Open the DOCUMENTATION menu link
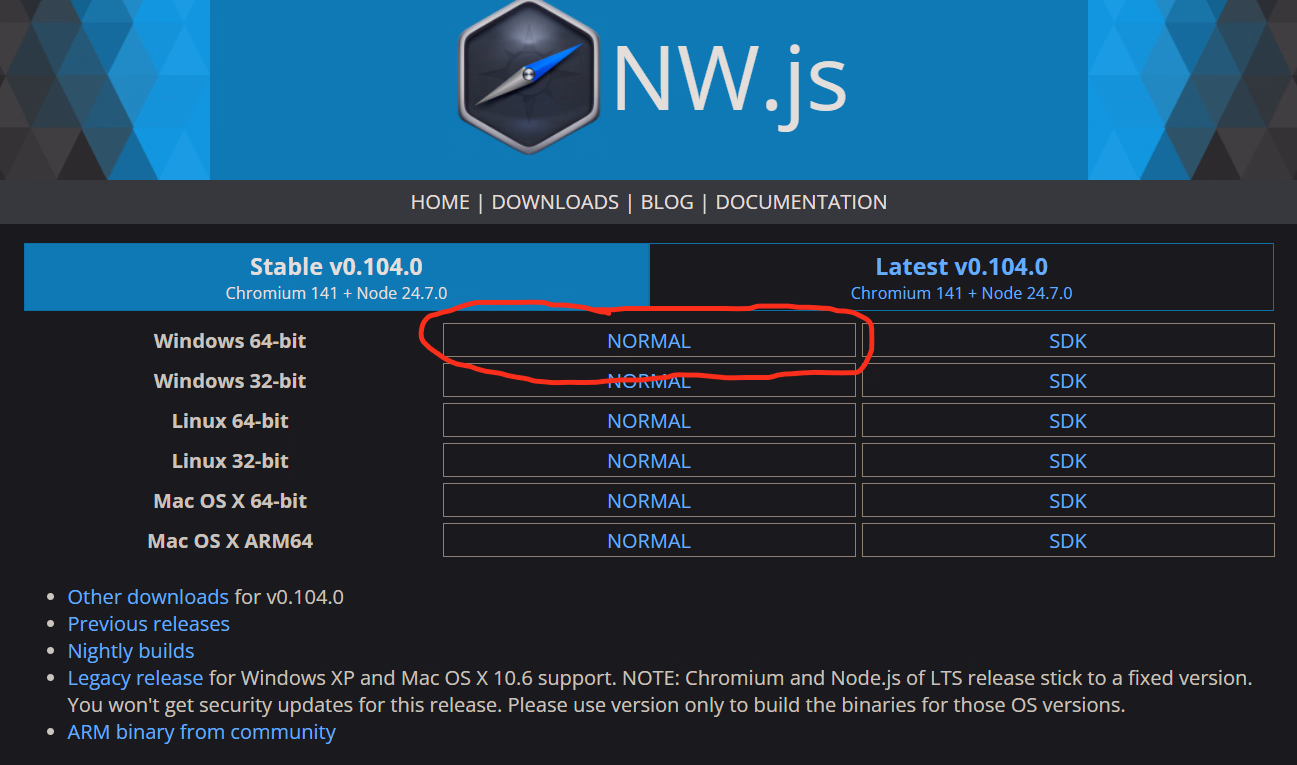Viewport: 1297px width, 765px height. (801, 202)
